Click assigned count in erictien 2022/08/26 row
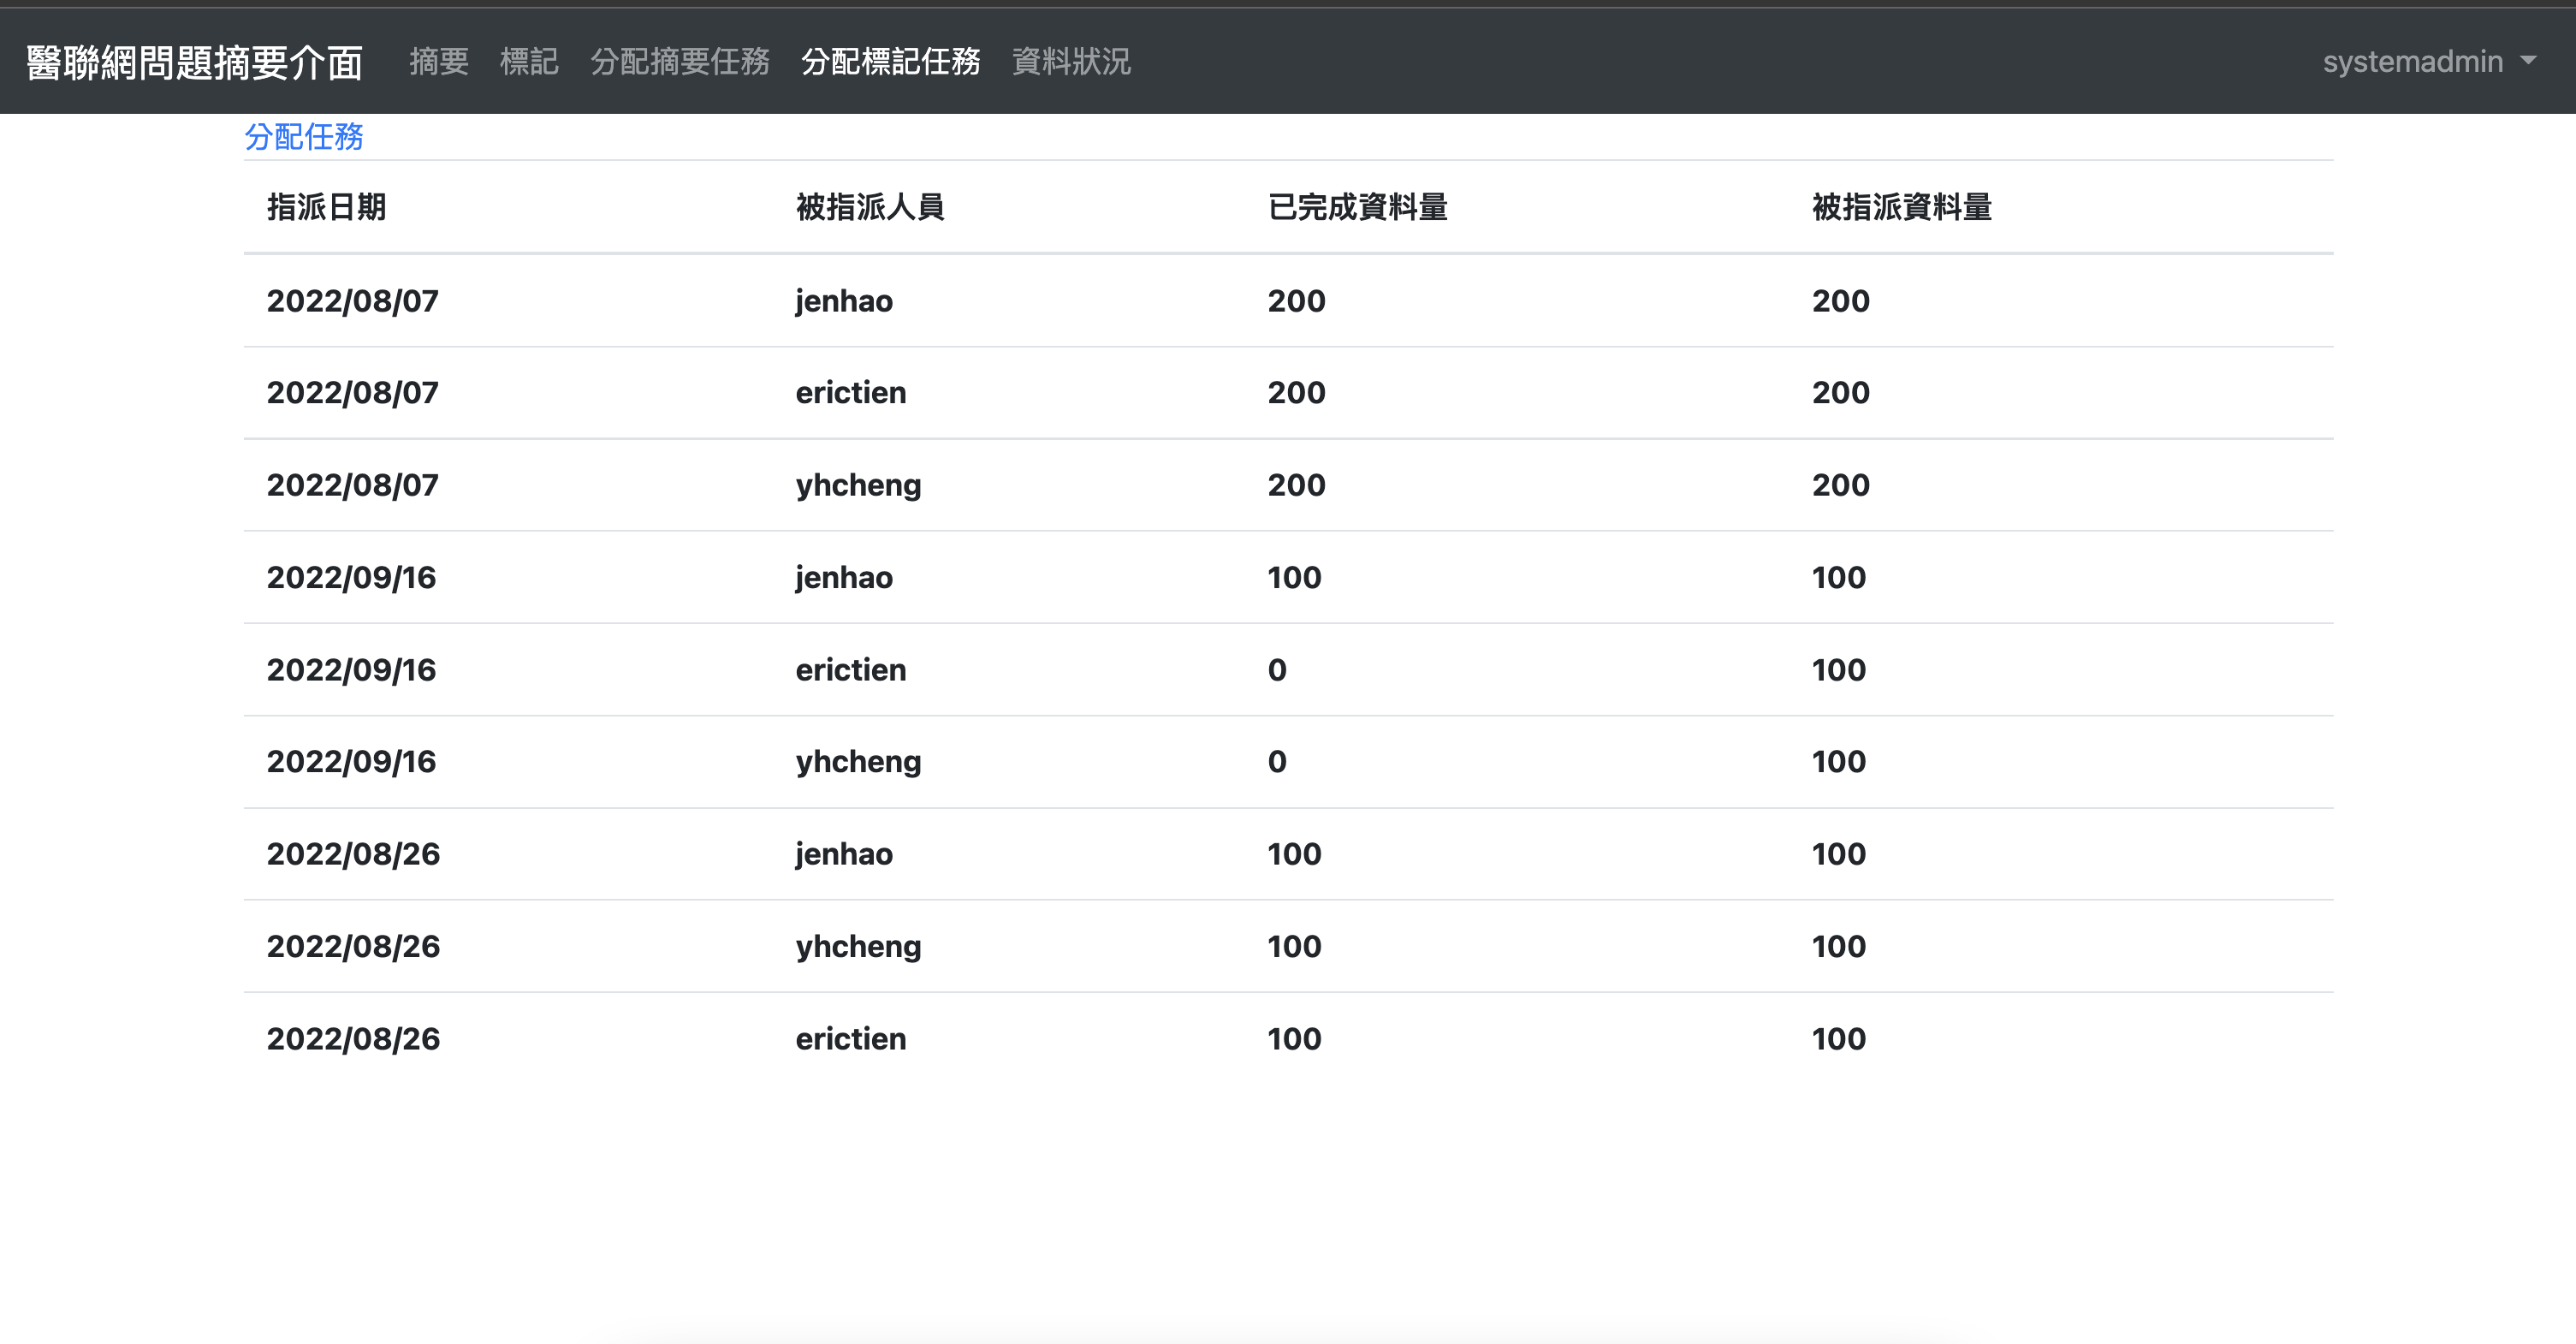Viewport: 2576px width, 1344px height. (x=1838, y=1039)
